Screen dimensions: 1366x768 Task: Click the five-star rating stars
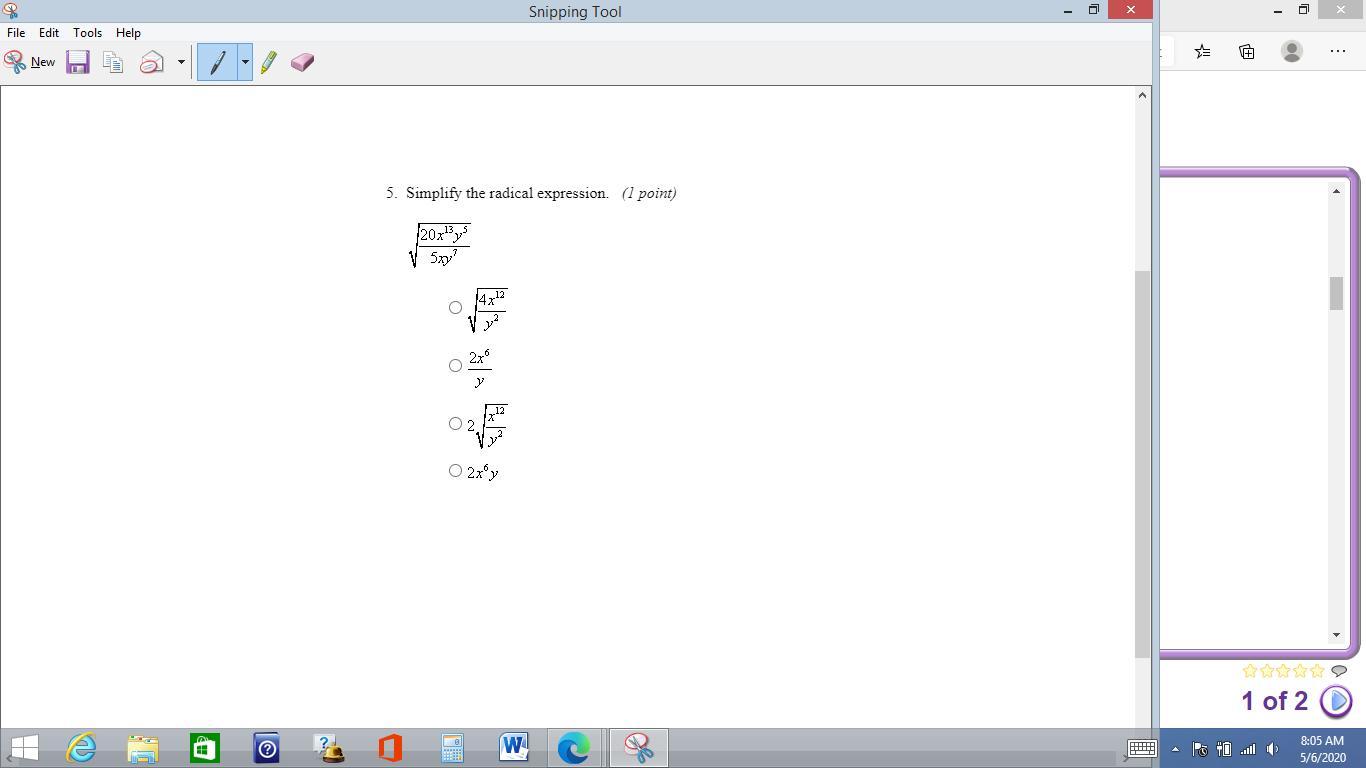[1283, 671]
